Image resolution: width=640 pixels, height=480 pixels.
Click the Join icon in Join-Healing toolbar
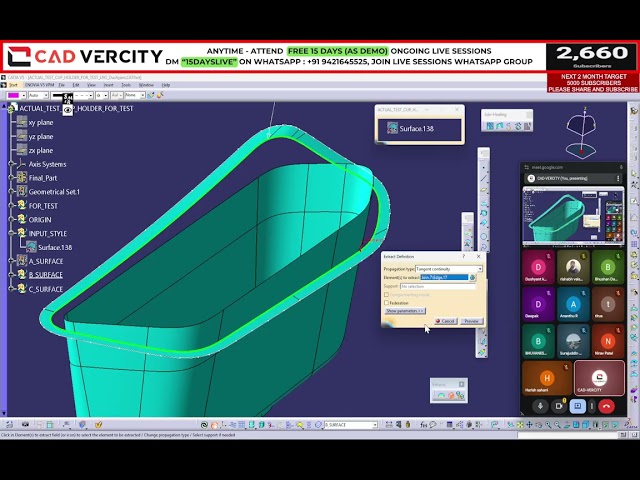490,126
